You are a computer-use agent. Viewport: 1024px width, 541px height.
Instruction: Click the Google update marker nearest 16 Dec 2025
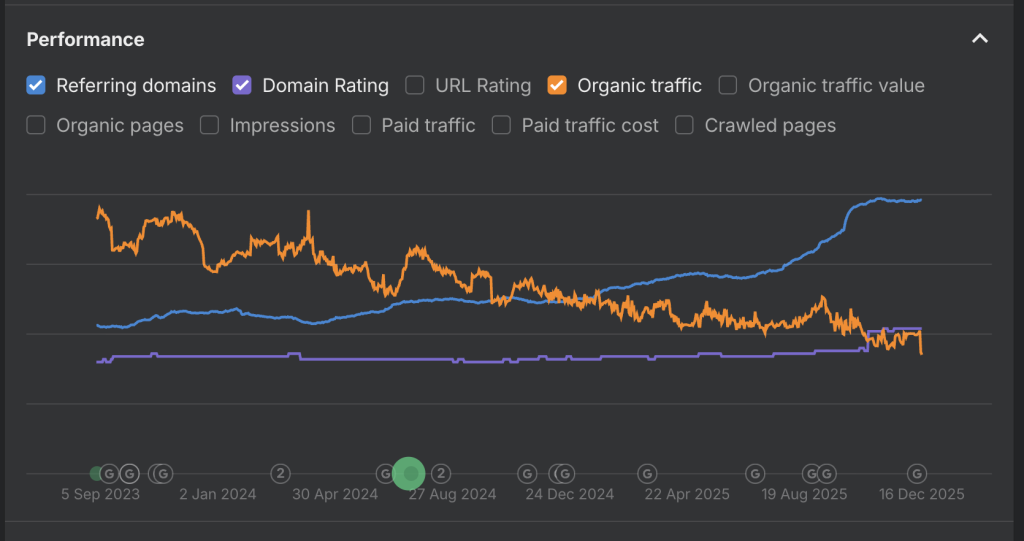[x=917, y=473]
